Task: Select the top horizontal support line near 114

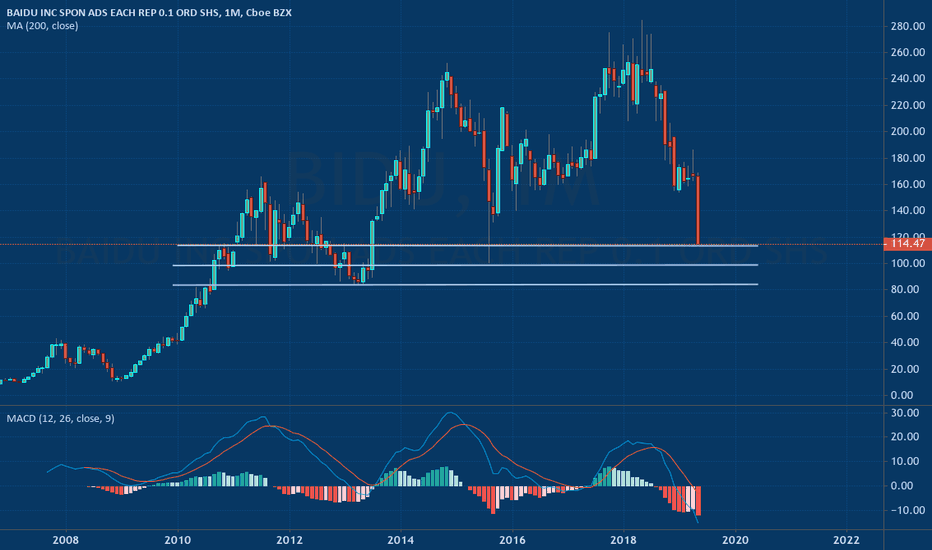Action: (468, 246)
